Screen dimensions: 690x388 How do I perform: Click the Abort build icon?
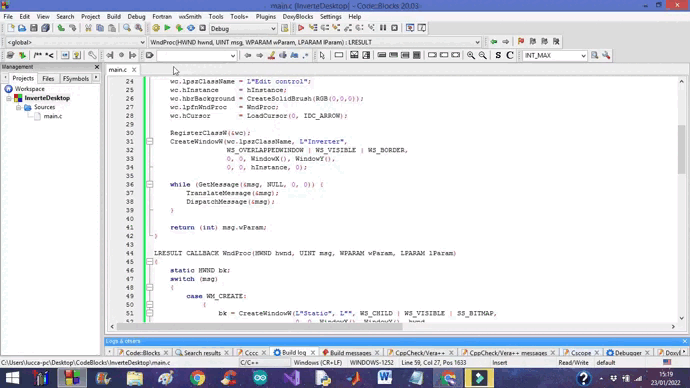202,28
